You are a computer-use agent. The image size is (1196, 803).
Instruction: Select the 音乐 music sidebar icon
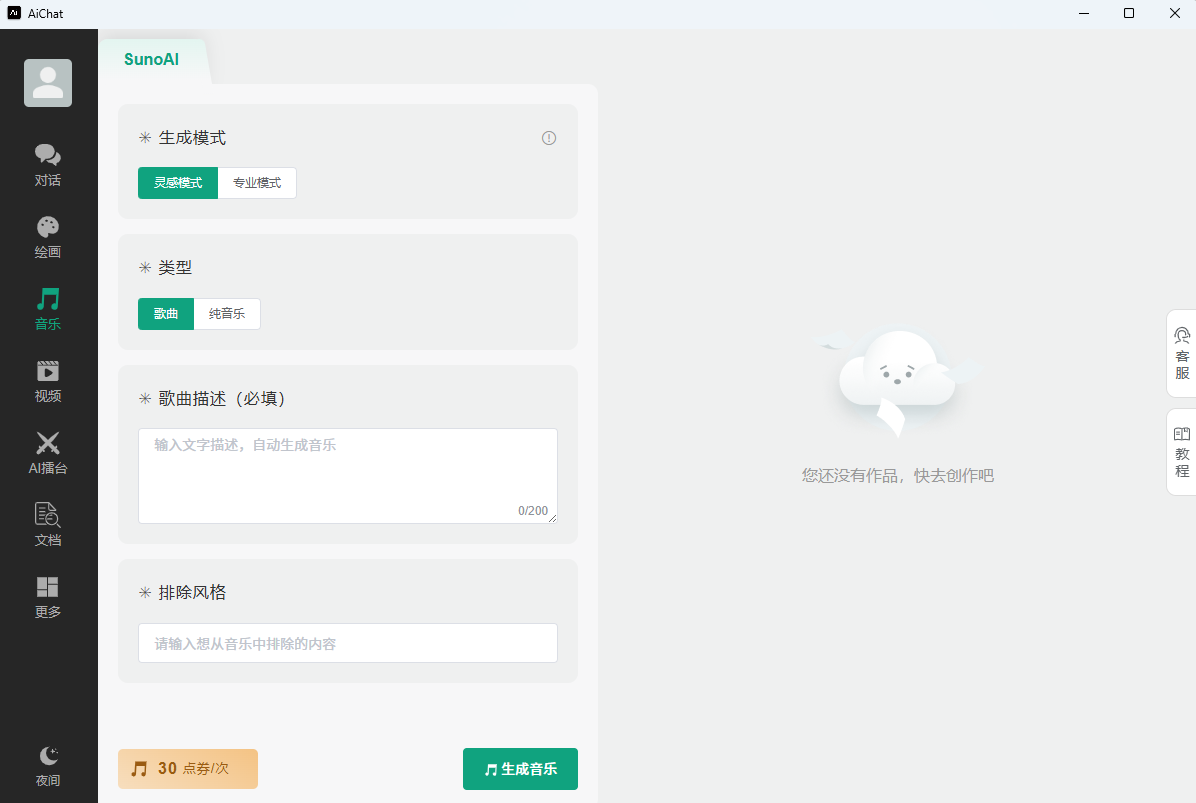tap(48, 309)
